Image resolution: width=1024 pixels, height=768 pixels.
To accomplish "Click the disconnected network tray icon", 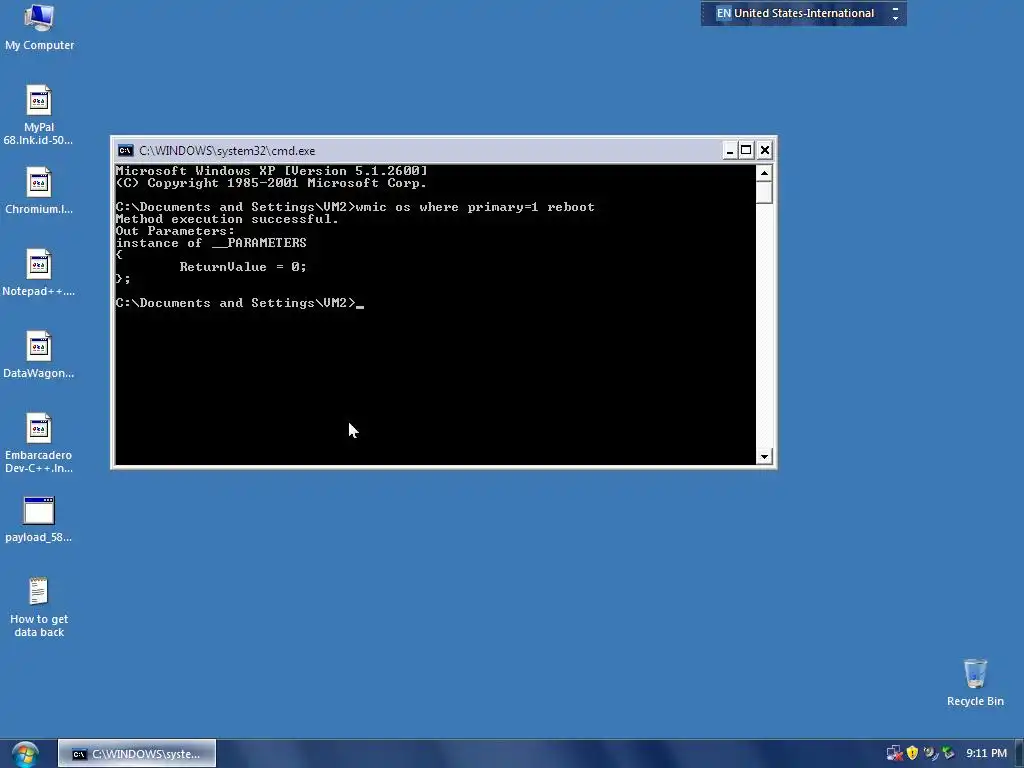I will (x=894, y=753).
